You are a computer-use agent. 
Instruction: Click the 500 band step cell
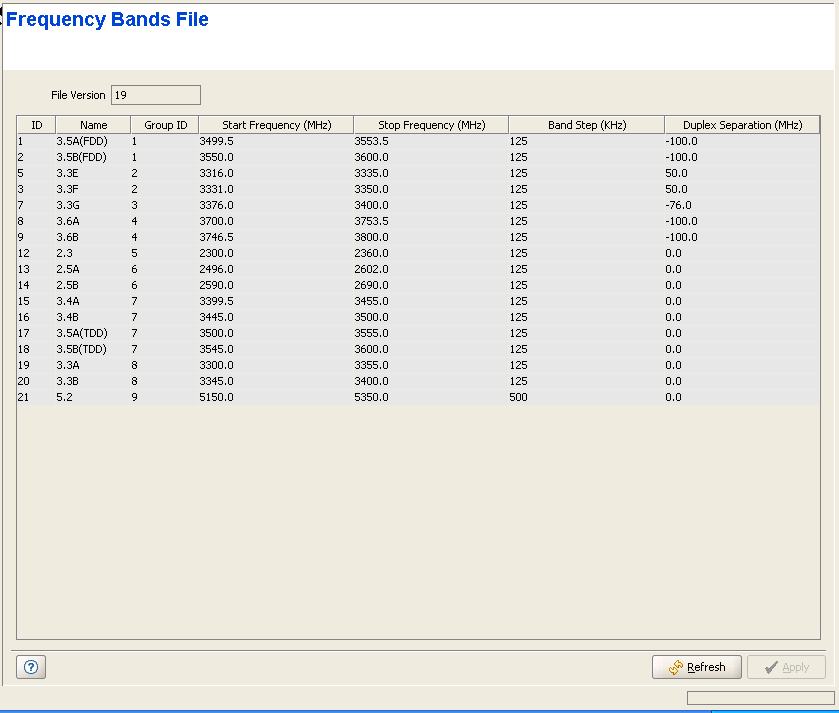(x=518, y=397)
